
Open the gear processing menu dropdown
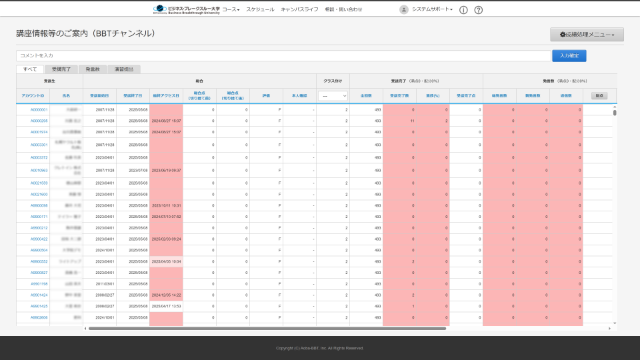[587, 35]
